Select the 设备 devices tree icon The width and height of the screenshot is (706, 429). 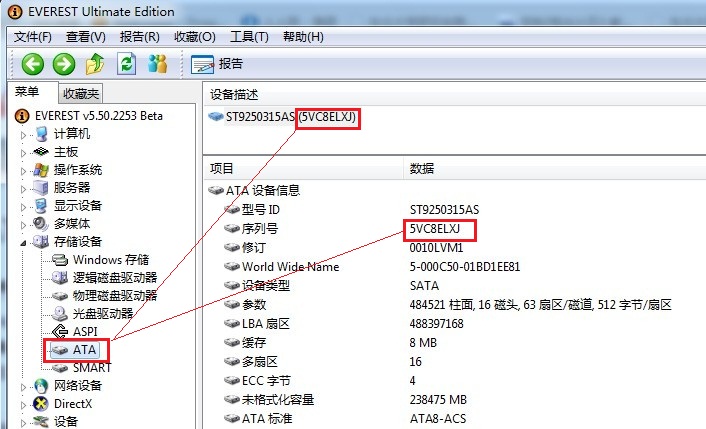coord(41,422)
